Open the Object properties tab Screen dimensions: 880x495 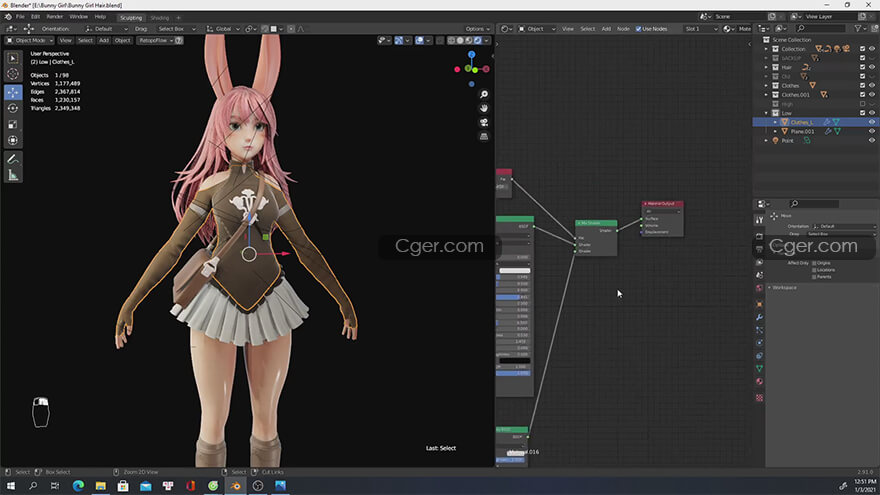(759, 304)
